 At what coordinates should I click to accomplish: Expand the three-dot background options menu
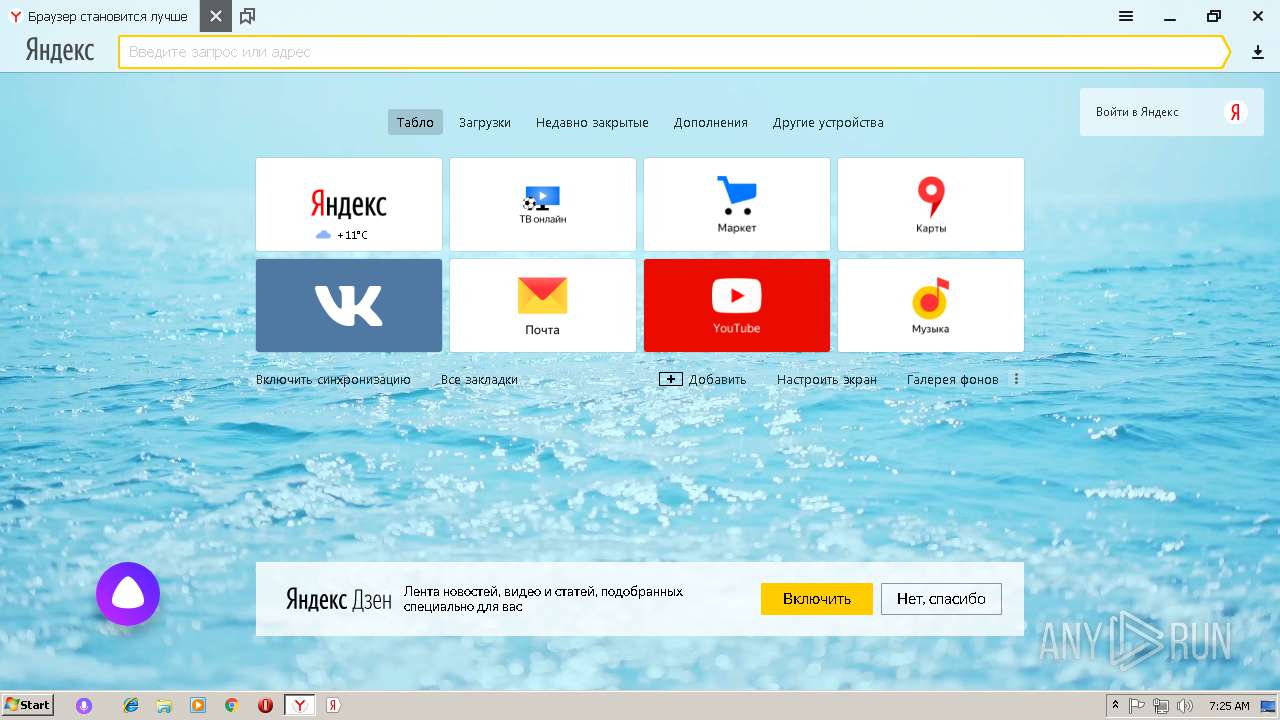point(1017,379)
